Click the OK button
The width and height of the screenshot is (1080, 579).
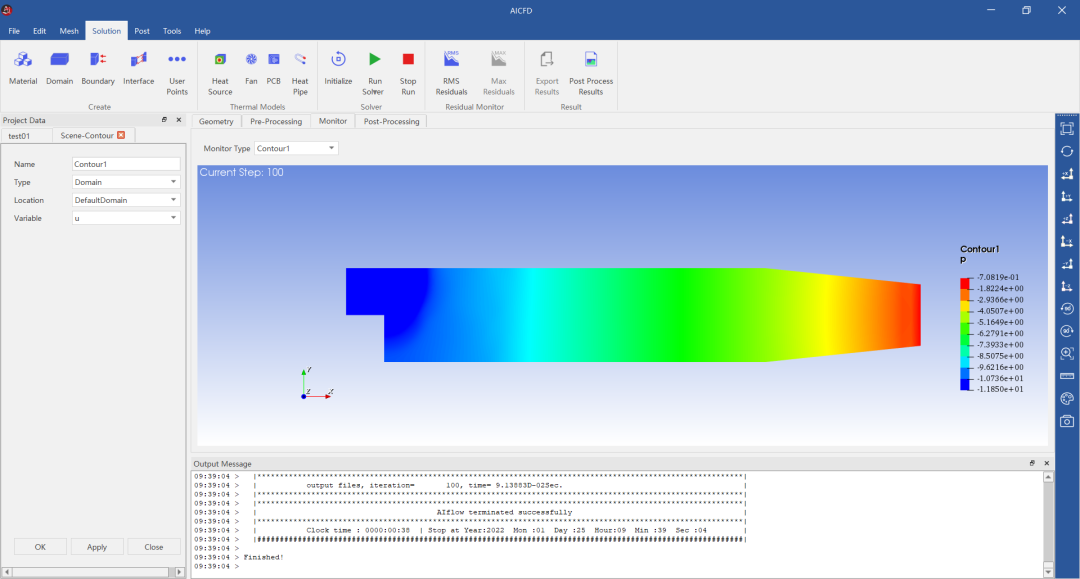pyautogui.click(x=40, y=547)
